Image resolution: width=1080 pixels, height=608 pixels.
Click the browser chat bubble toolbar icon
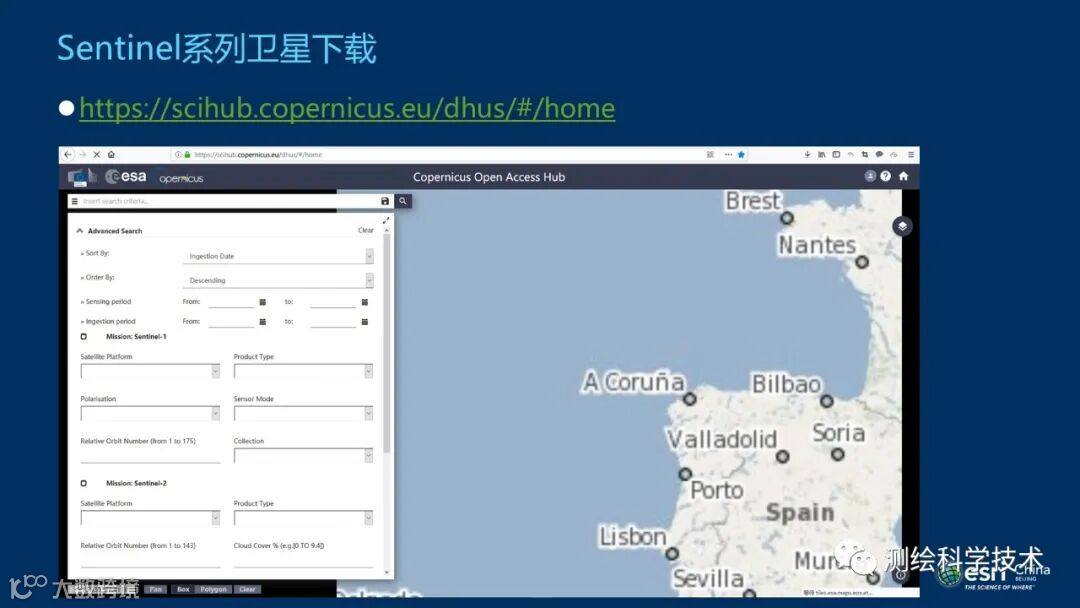click(879, 154)
